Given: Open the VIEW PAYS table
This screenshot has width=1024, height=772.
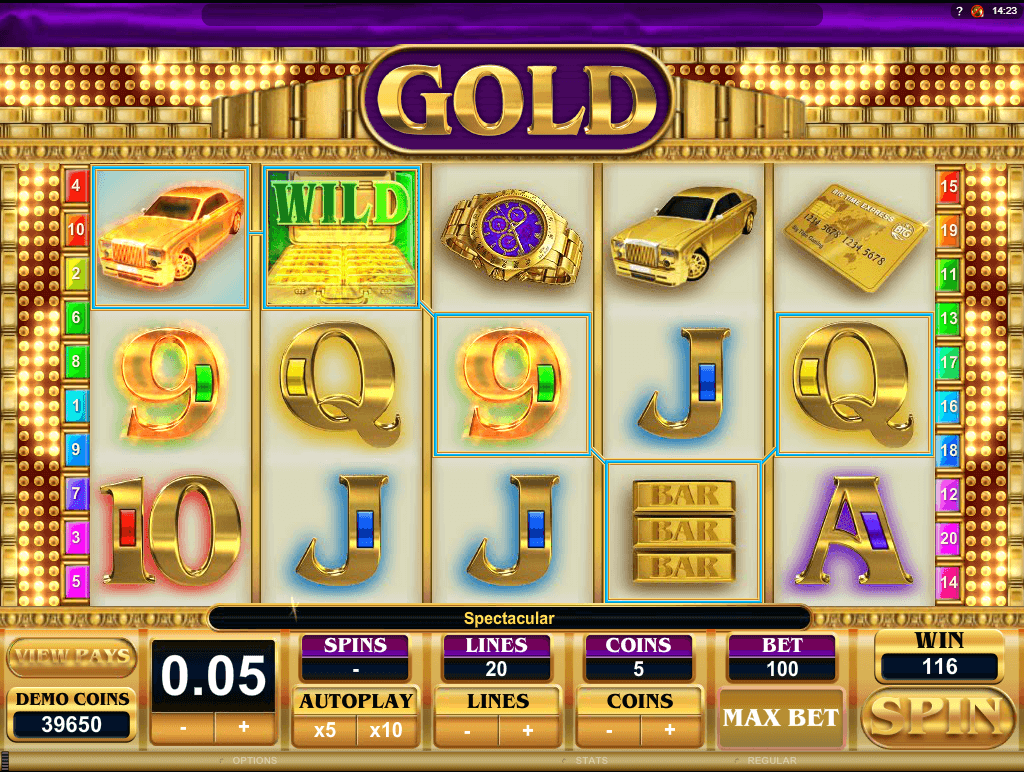Looking at the screenshot, I should [x=72, y=656].
